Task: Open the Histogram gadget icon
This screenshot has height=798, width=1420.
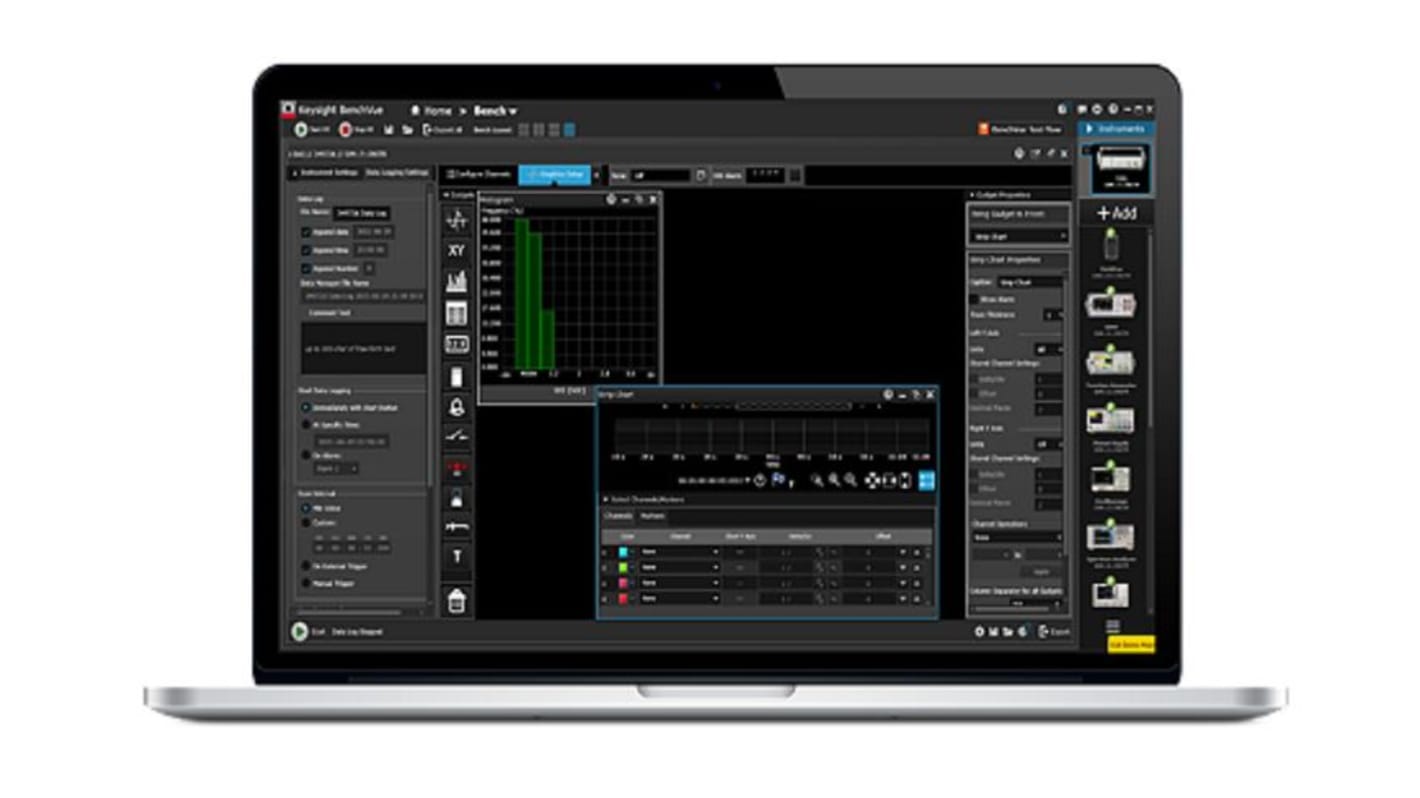Action: [x=457, y=284]
